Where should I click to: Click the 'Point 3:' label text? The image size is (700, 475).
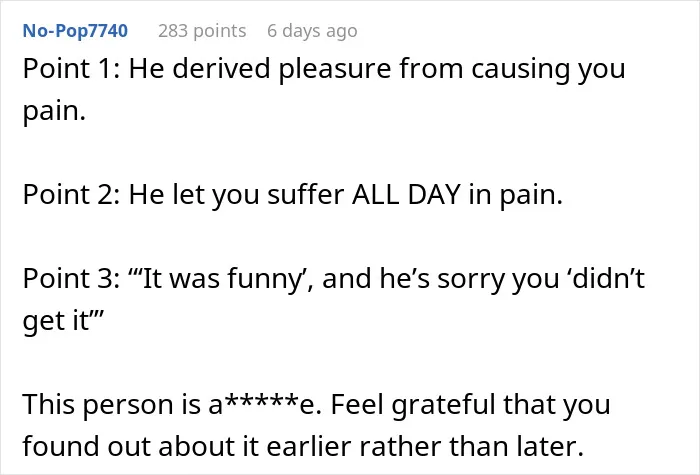tap(71, 279)
